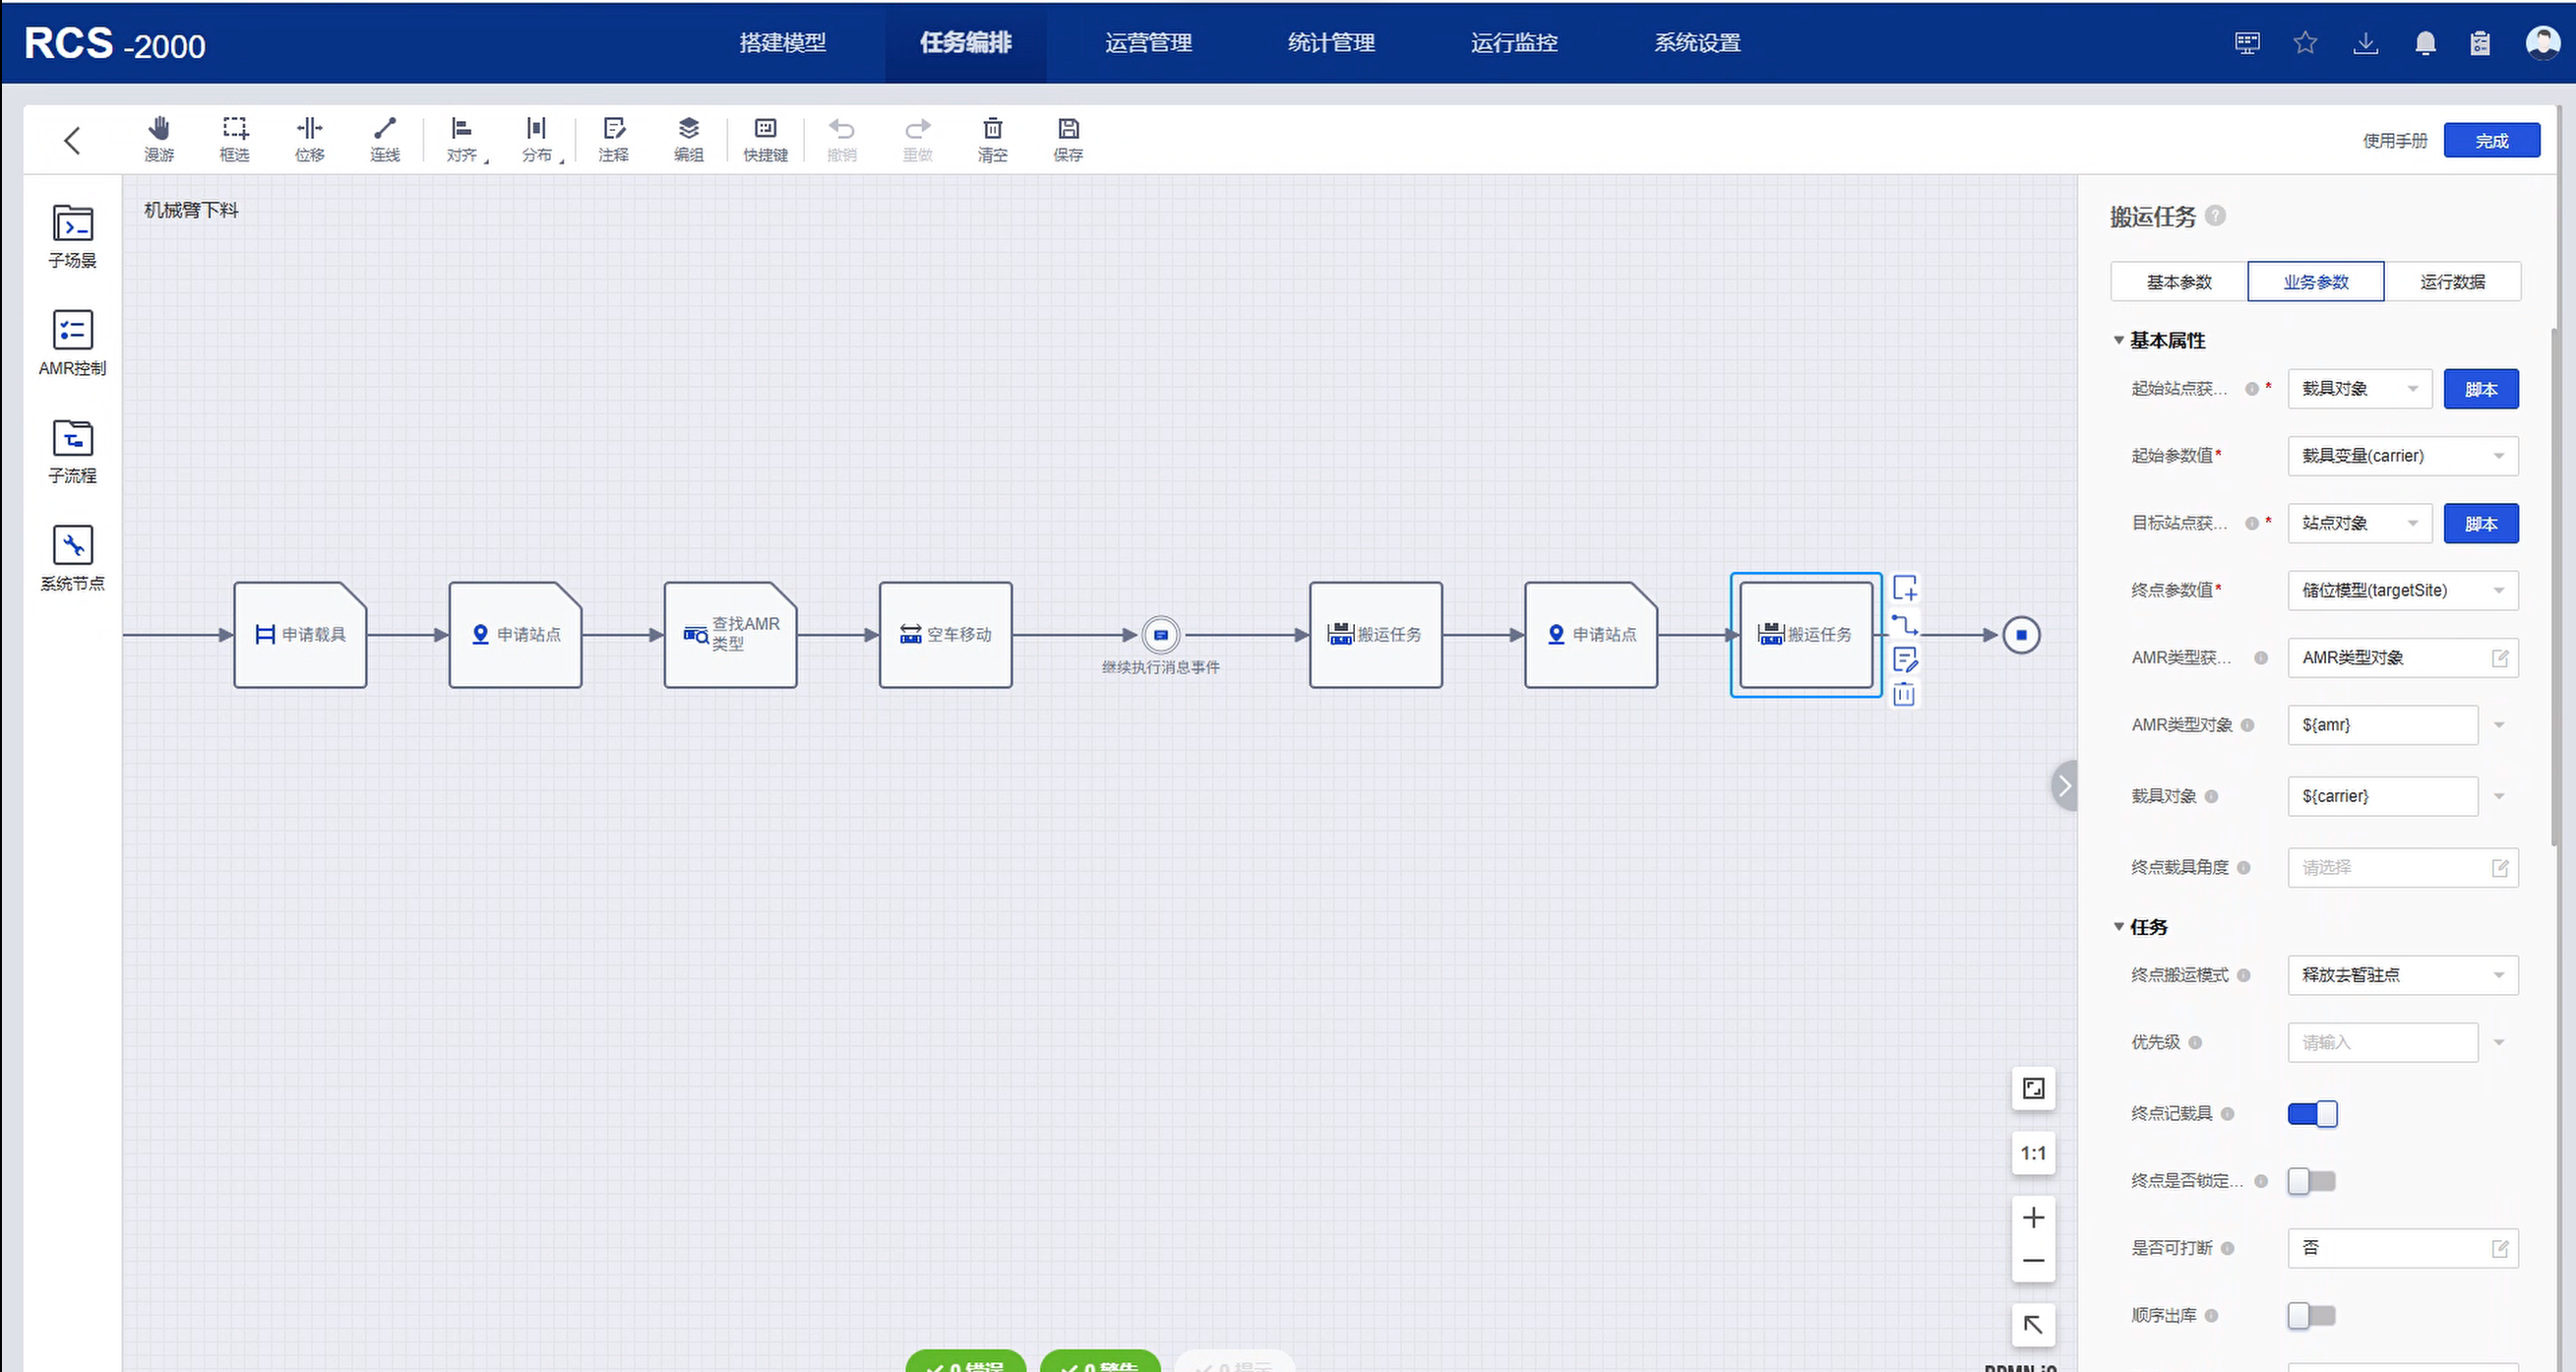Open the 运行监控 menu
The image size is (2576, 1372).
click(x=1515, y=43)
